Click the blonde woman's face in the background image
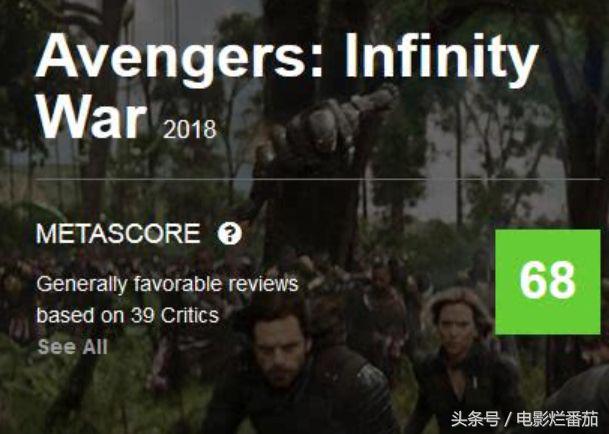609x434 pixels. point(455,326)
